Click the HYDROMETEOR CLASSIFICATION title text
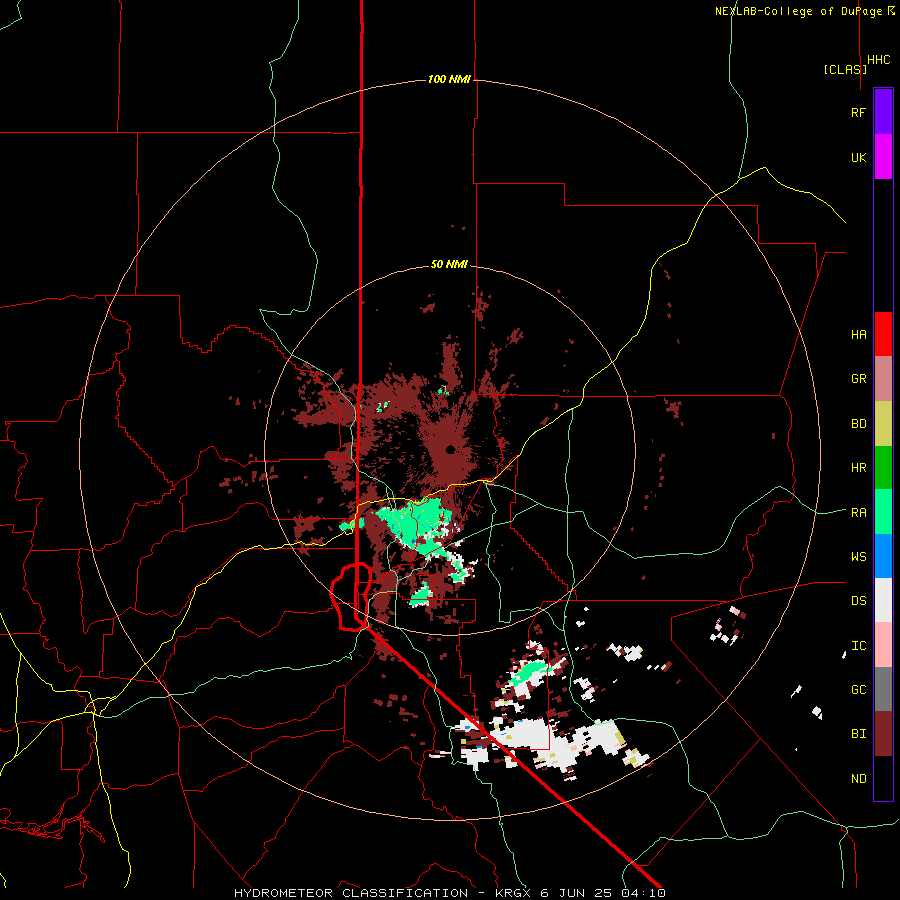 (351, 893)
